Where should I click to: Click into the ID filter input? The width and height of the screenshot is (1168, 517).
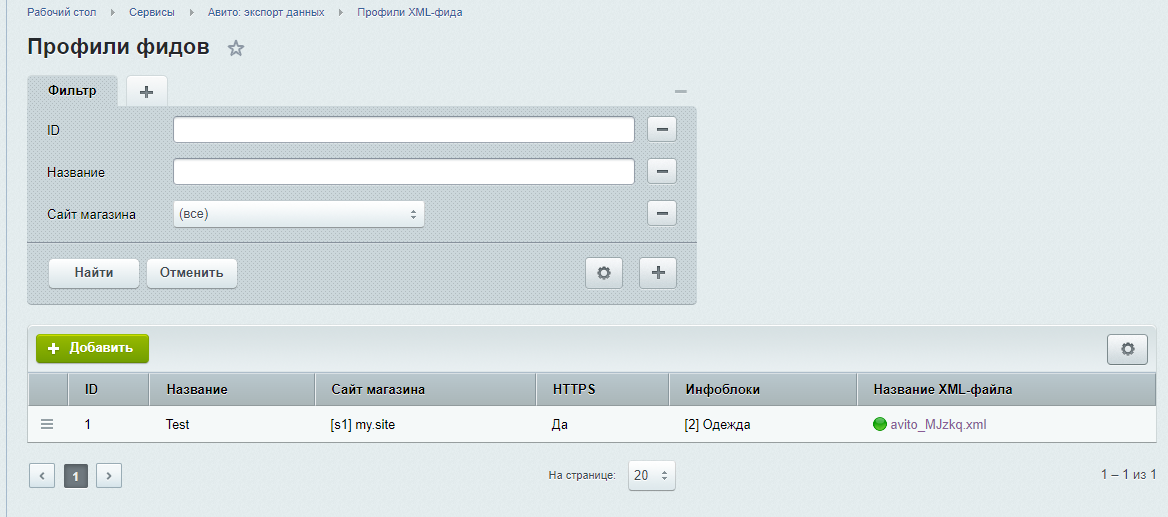point(403,130)
